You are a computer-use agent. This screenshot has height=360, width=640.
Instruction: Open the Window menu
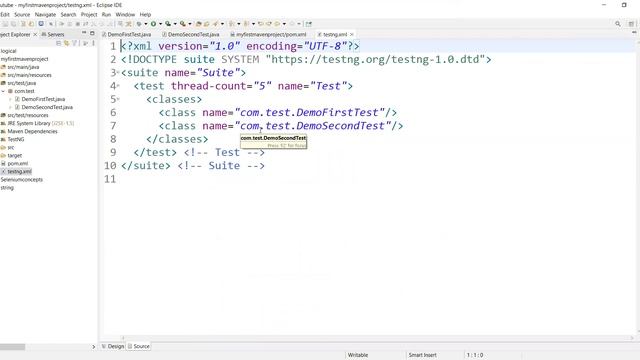point(125,14)
